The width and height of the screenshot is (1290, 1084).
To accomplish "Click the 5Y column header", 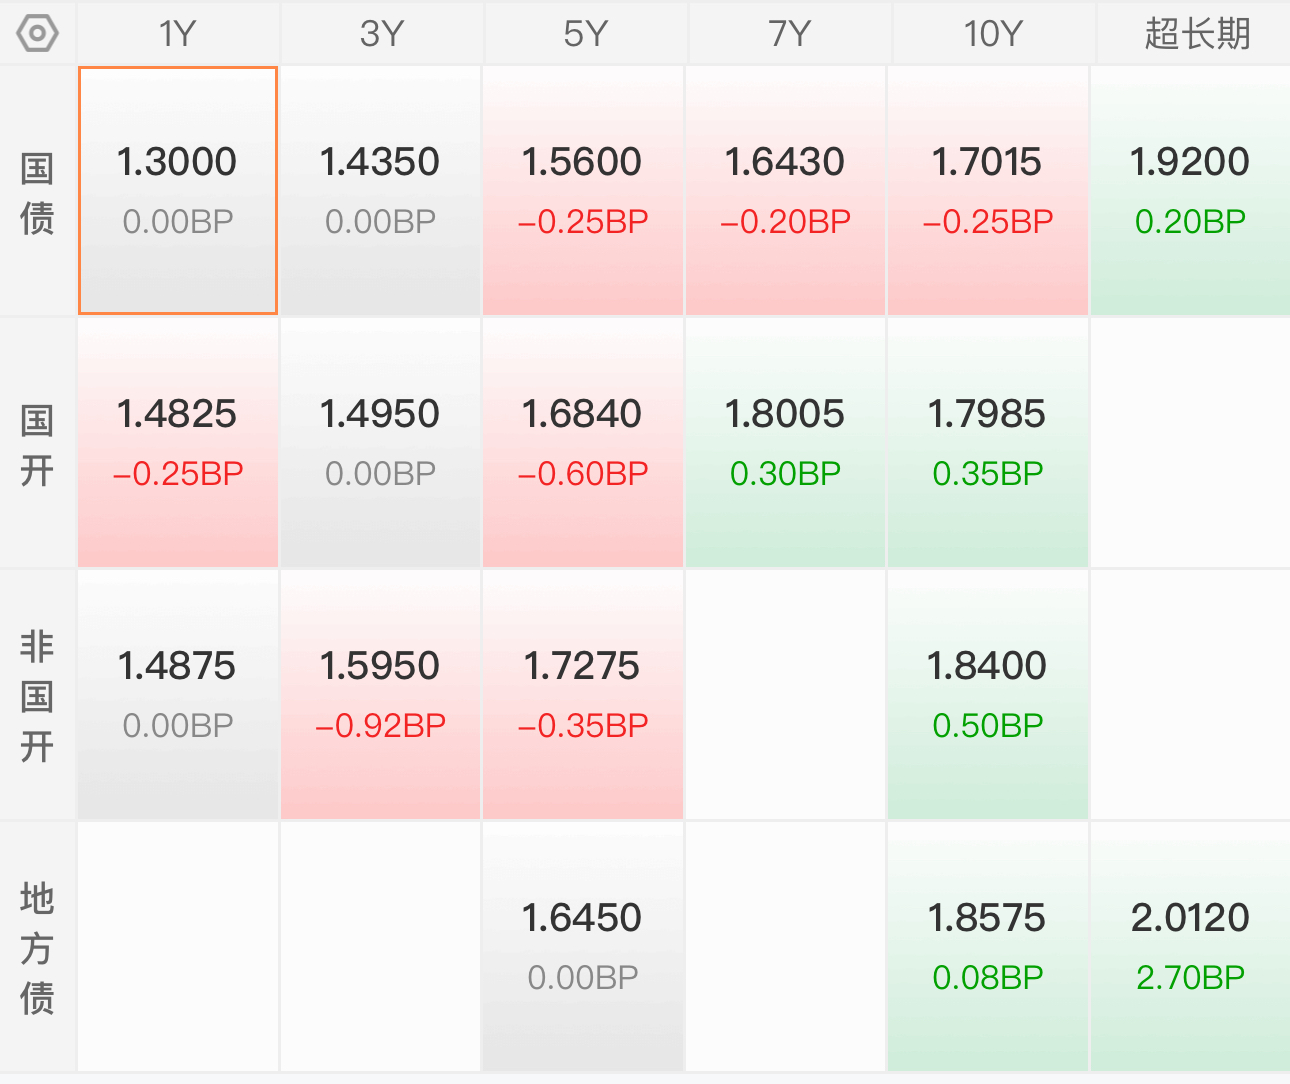I will 585,34.
